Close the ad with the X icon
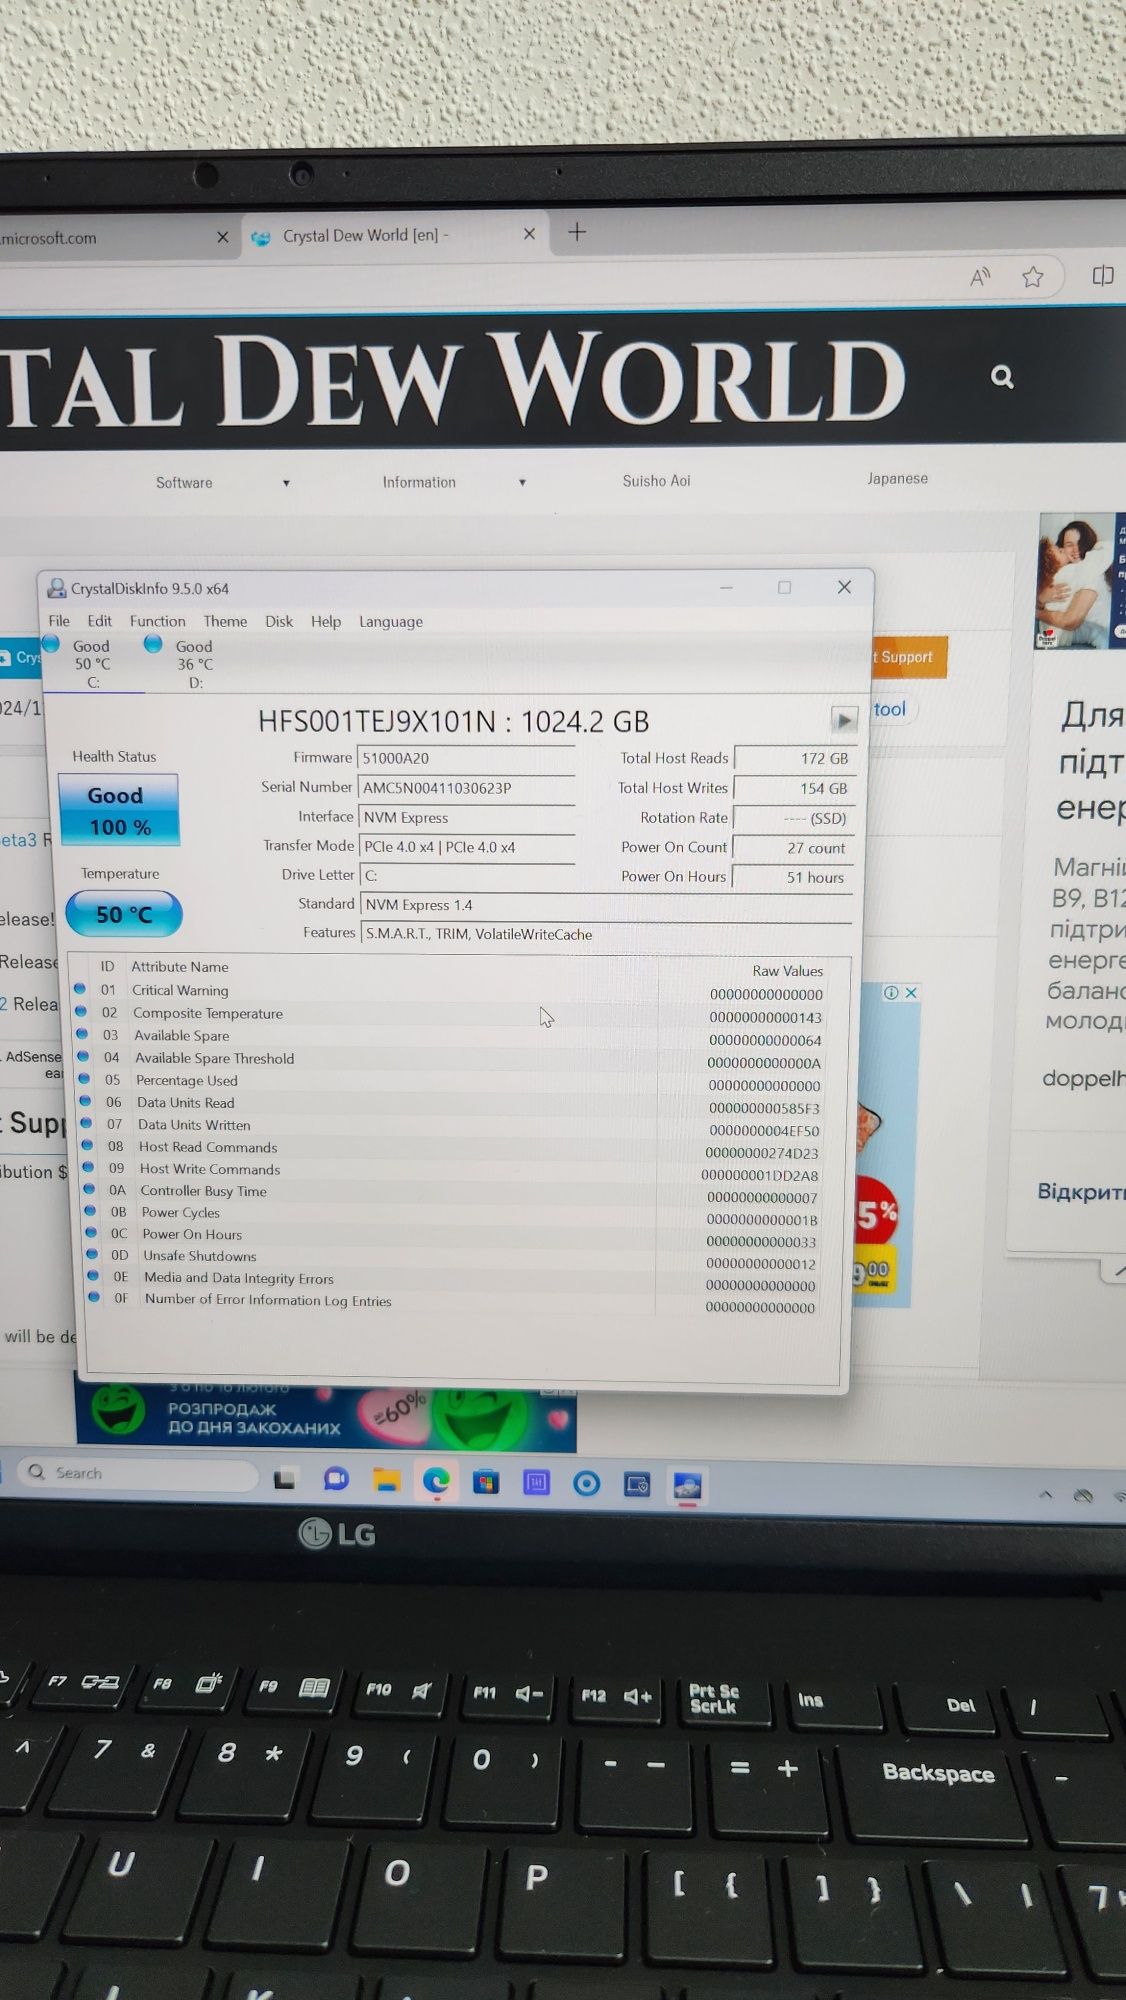Viewport: 1126px width, 2000px height. [911, 993]
